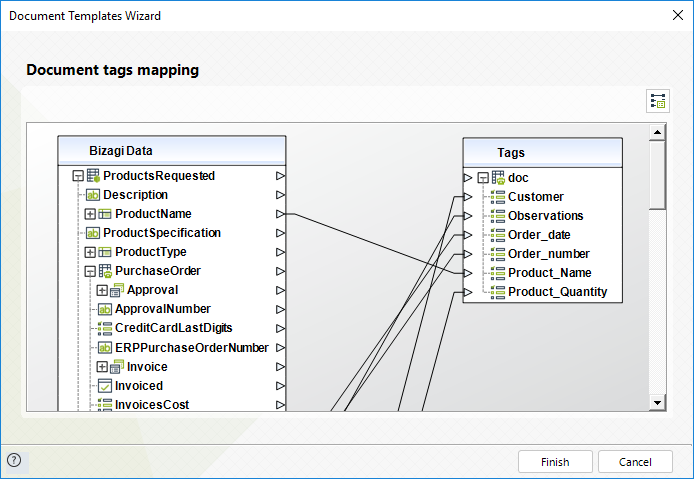Image resolution: width=694 pixels, height=479 pixels.
Task: Click the connector arrow beside PurchaseOrder
Action: 280,271
